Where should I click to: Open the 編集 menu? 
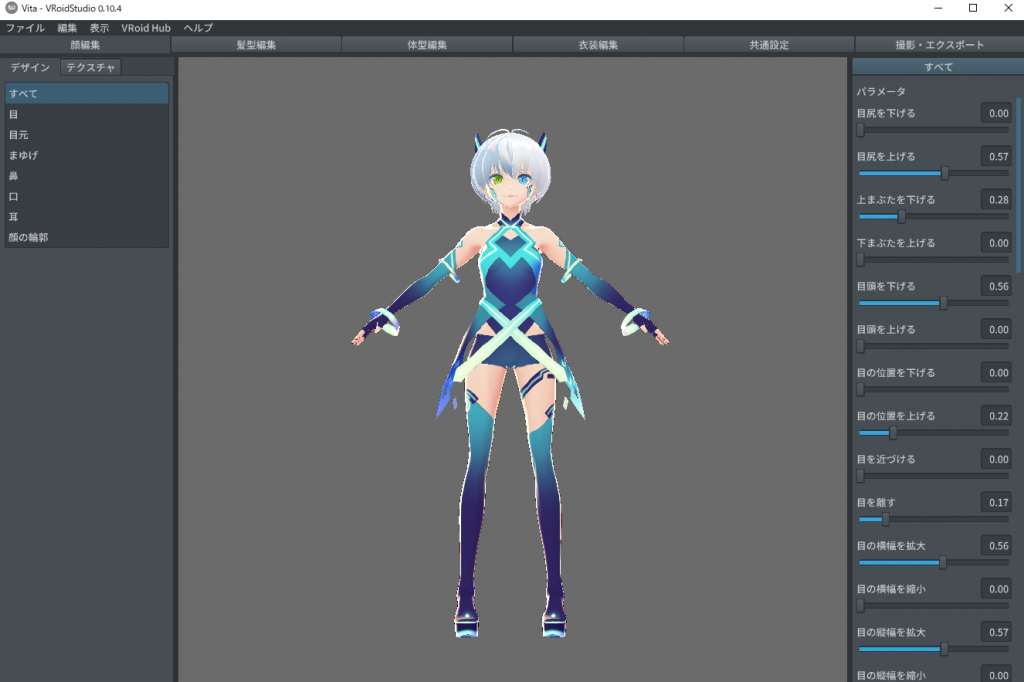[x=67, y=28]
